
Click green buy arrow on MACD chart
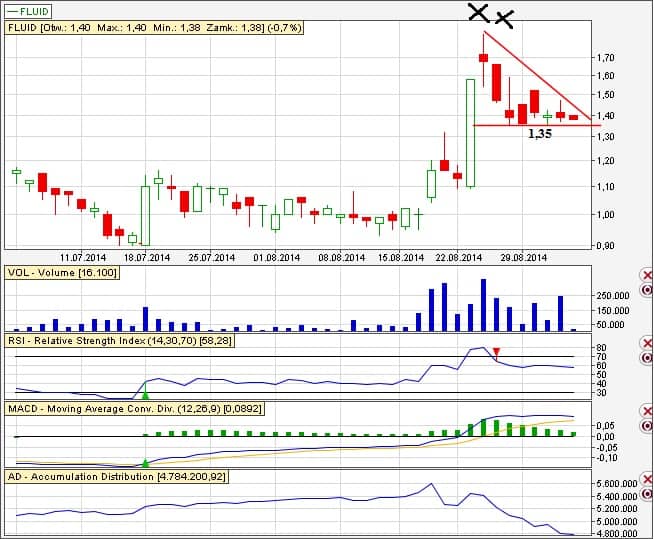pos(146,462)
